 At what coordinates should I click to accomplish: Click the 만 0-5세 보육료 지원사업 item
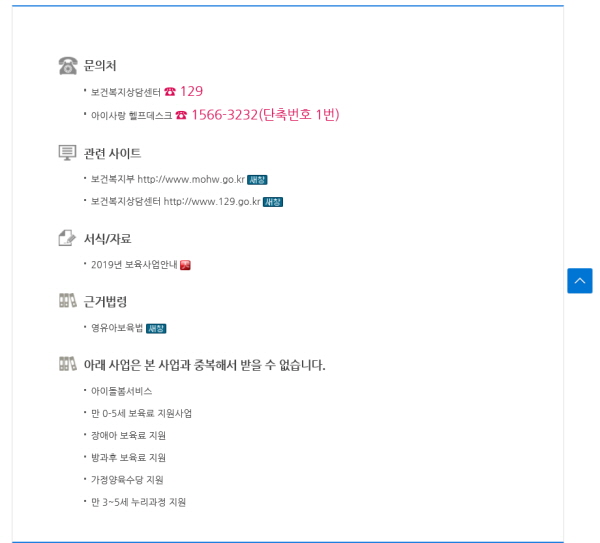click(141, 413)
